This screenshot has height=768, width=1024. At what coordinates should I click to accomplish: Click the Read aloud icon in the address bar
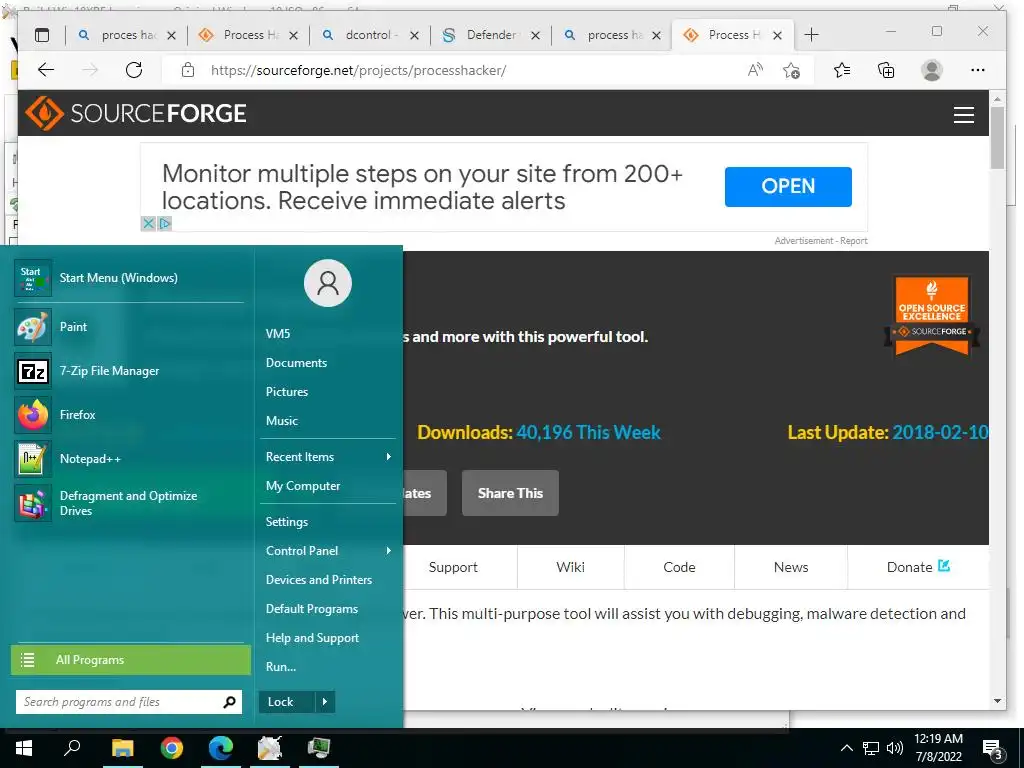(x=755, y=70)
